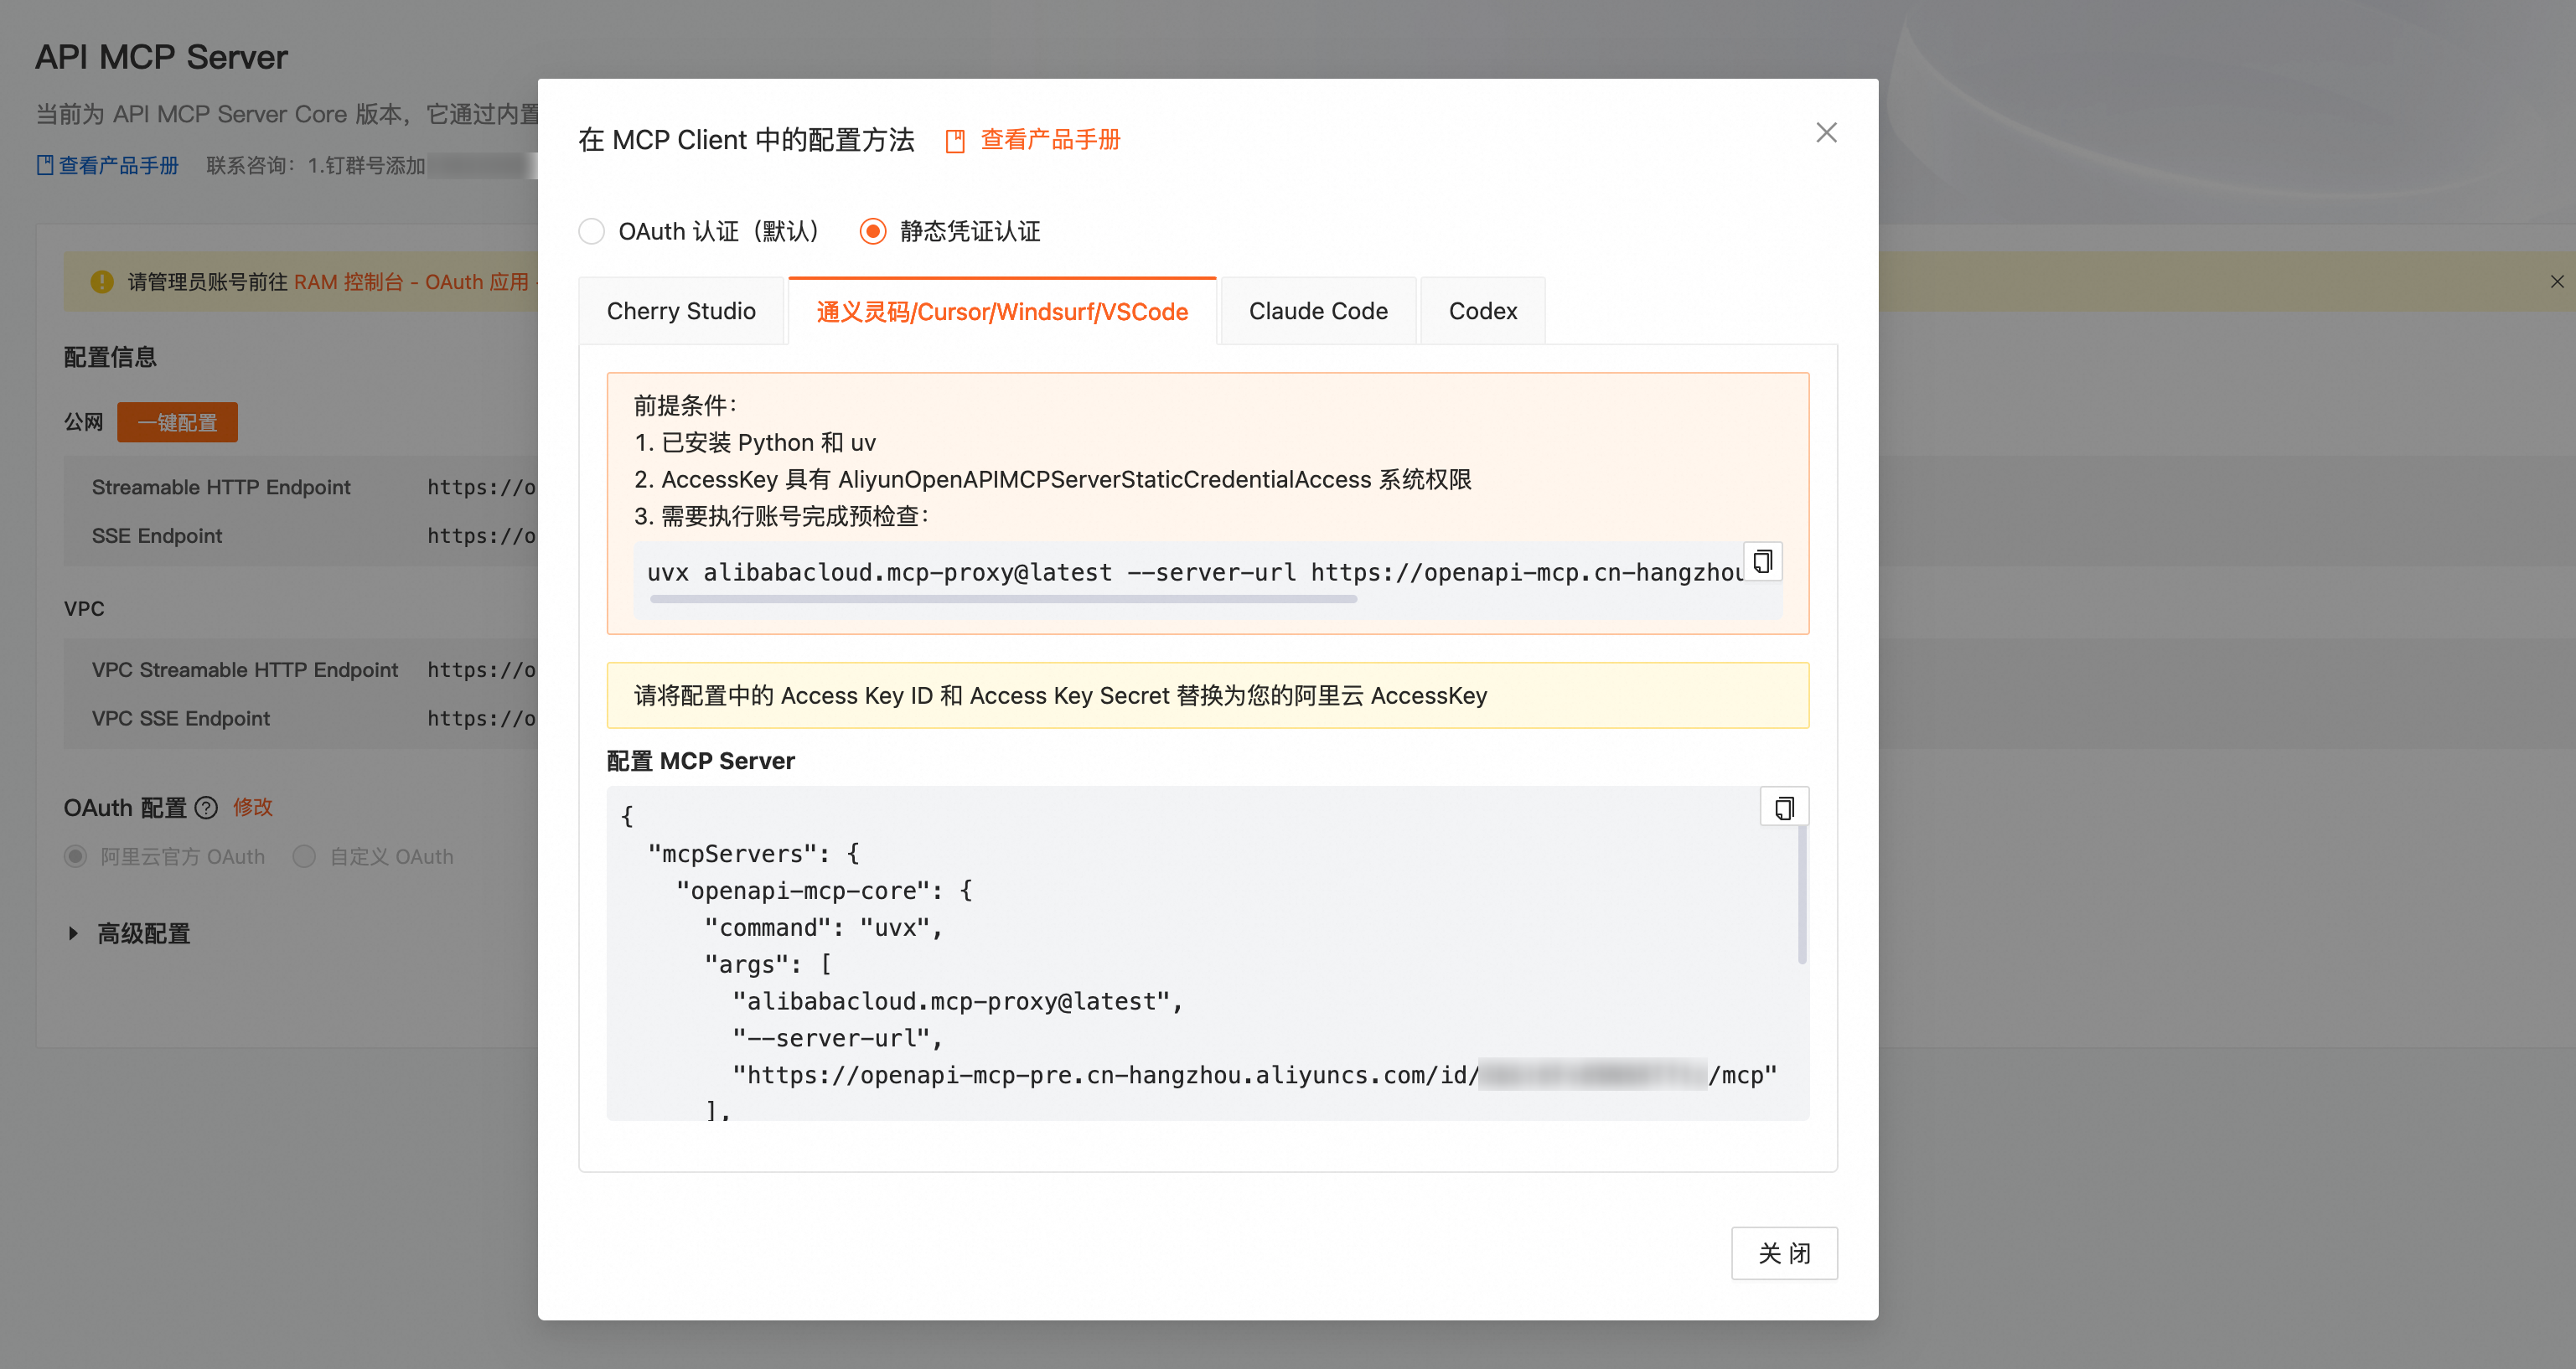Switch to 通义灵码/Cursor/Windsurf/VSCode tab
This screenshot has height=1369, width=2576.
(x=1002, y=311)
